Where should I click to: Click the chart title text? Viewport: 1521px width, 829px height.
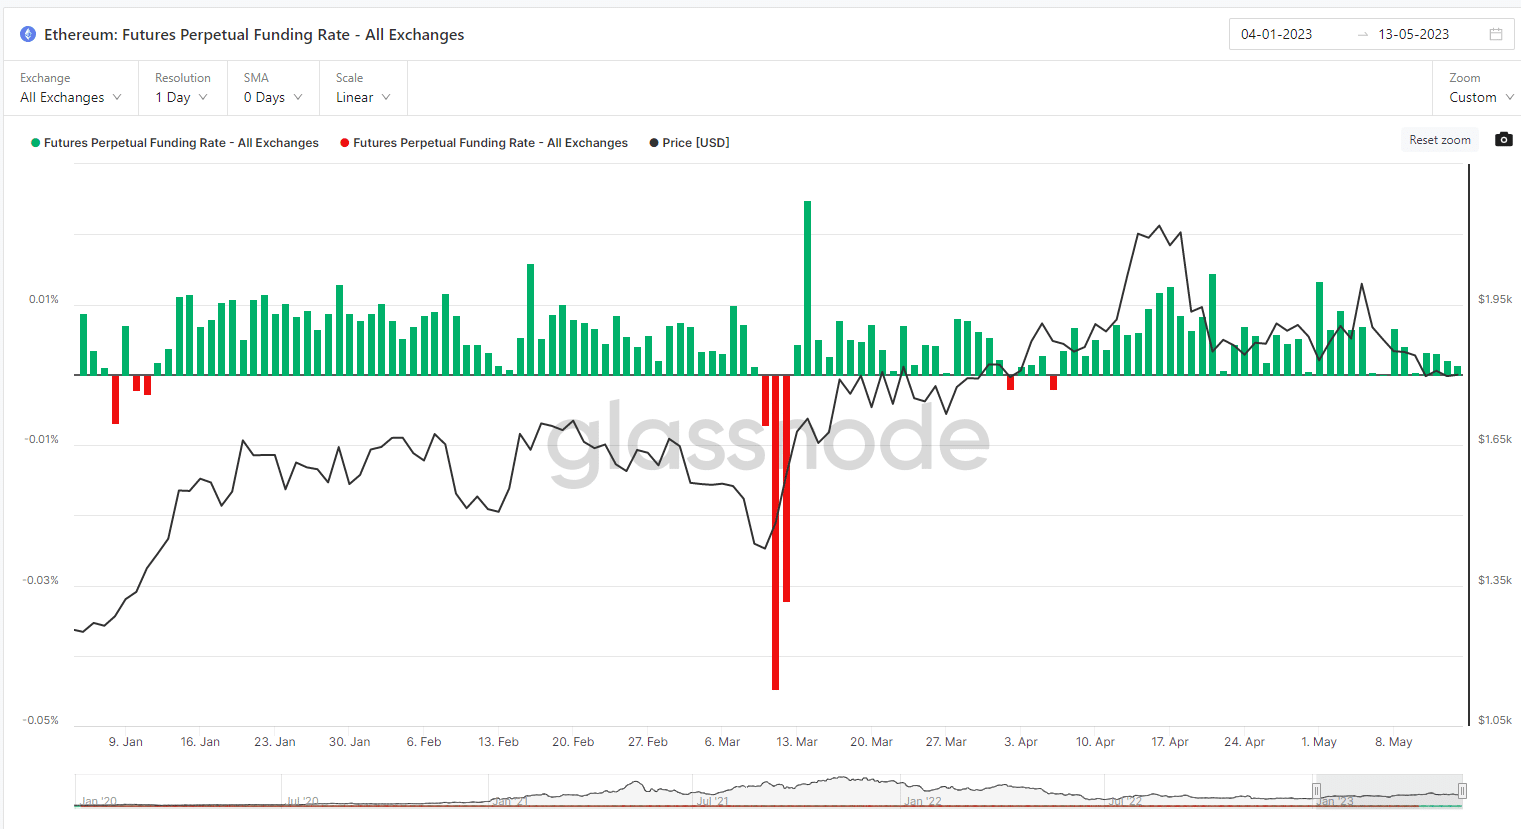pos(254,35)
